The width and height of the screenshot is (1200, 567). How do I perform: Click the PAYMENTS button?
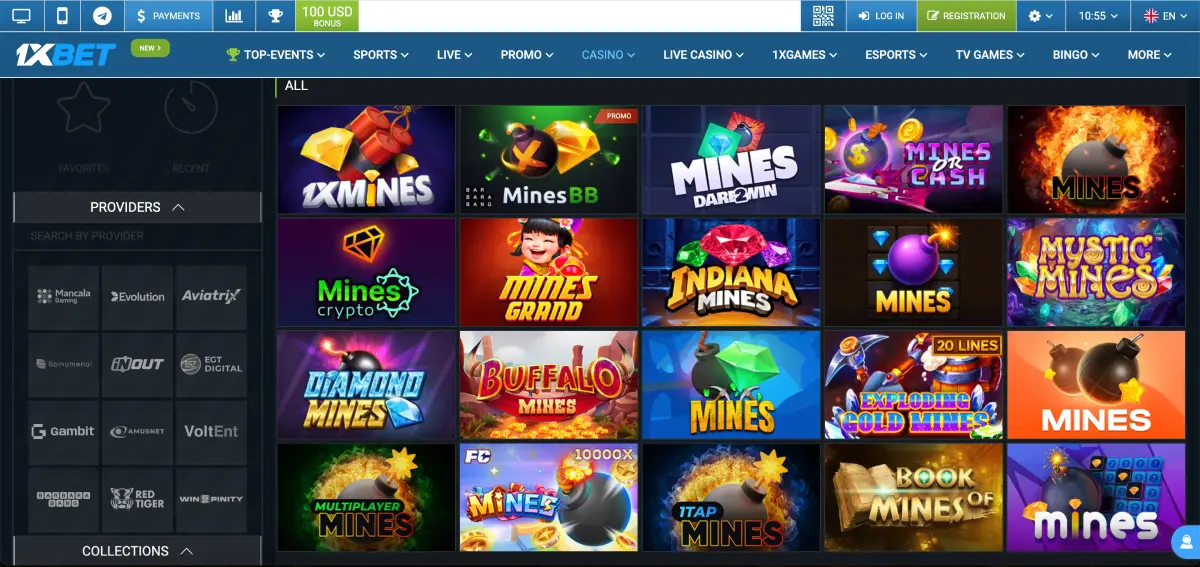point(168,16)
